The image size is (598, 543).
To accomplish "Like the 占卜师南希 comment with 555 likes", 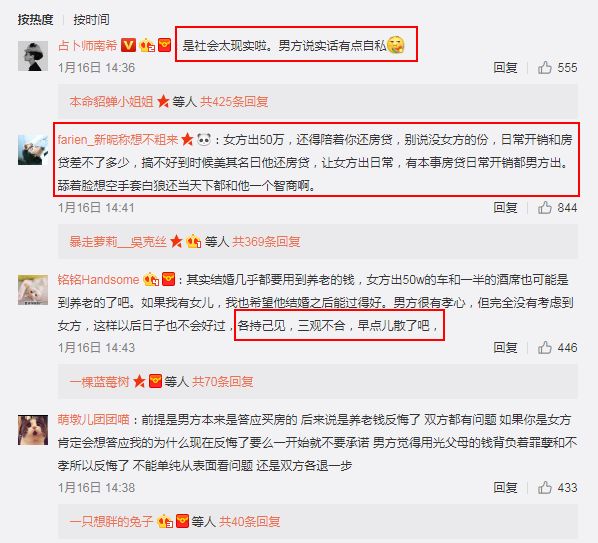I will point(545,67).
